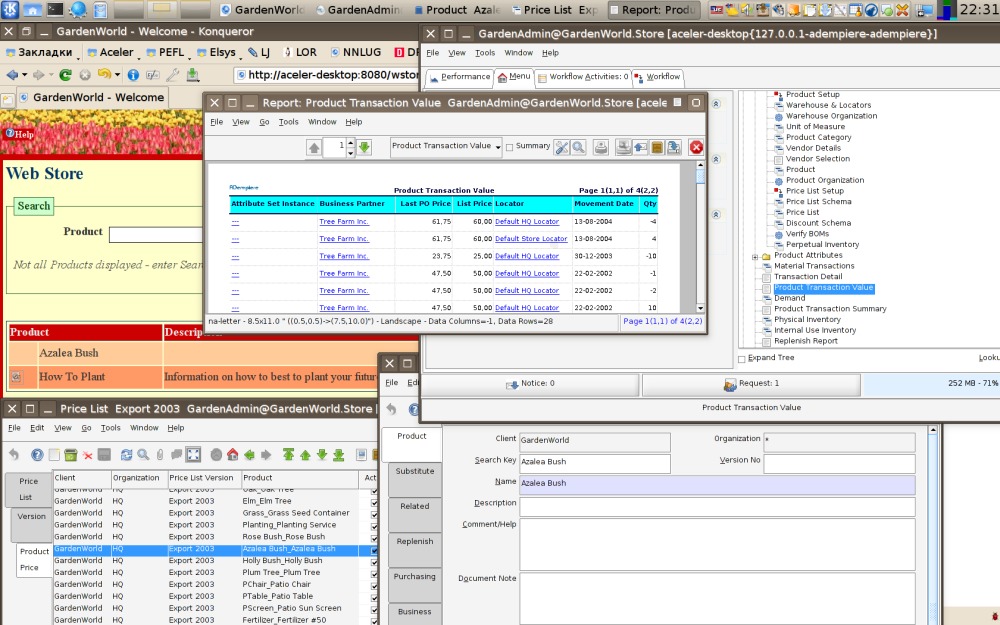Open the Go menu in the report window
This screenshot has width=1000, height=625.
[x=264, y=122]
